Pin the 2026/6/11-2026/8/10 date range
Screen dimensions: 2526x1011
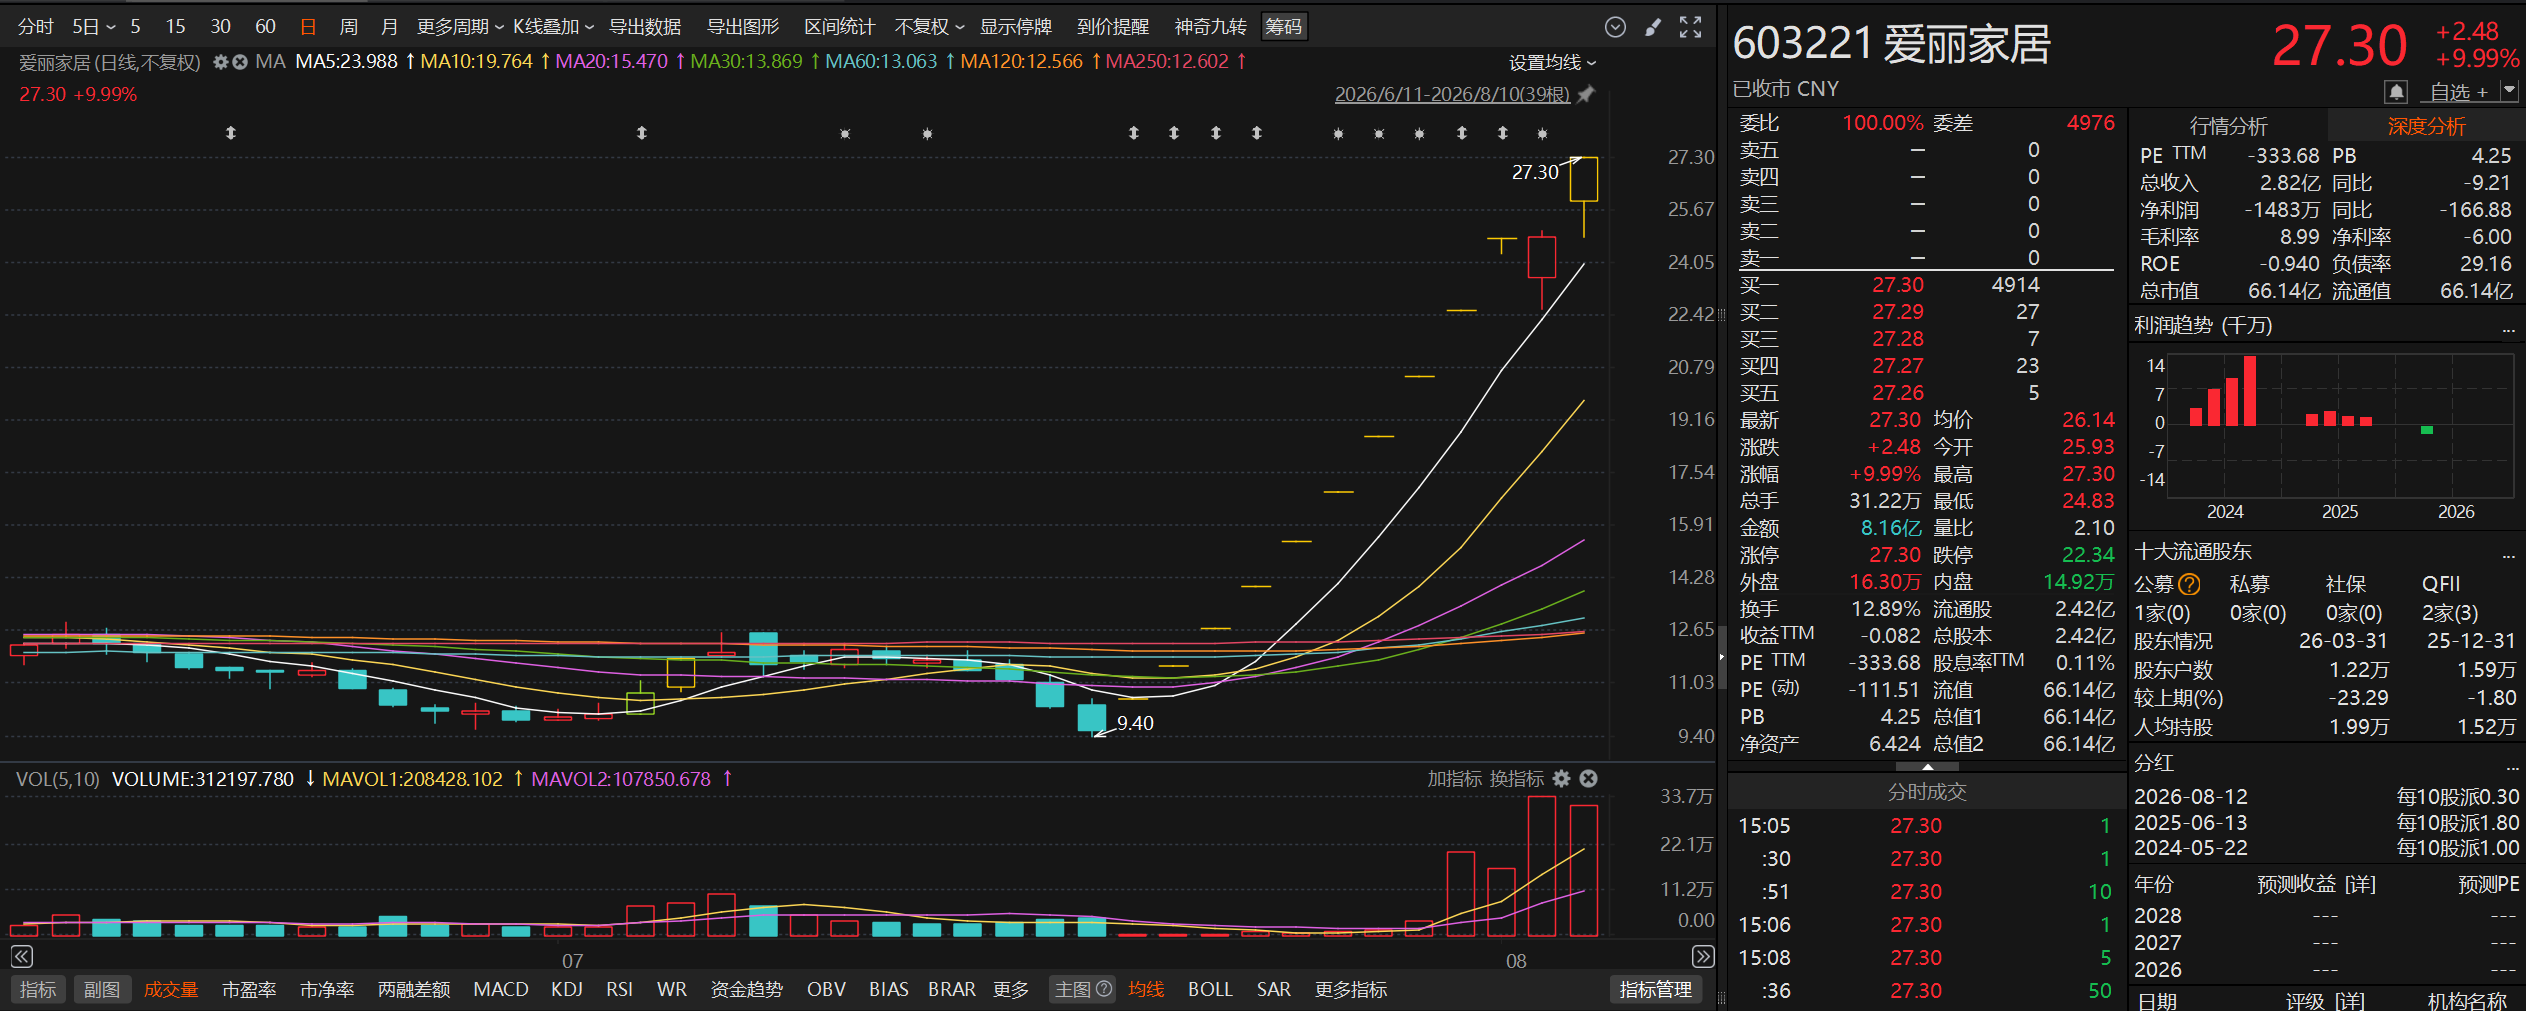click(x=1586, y=94)
